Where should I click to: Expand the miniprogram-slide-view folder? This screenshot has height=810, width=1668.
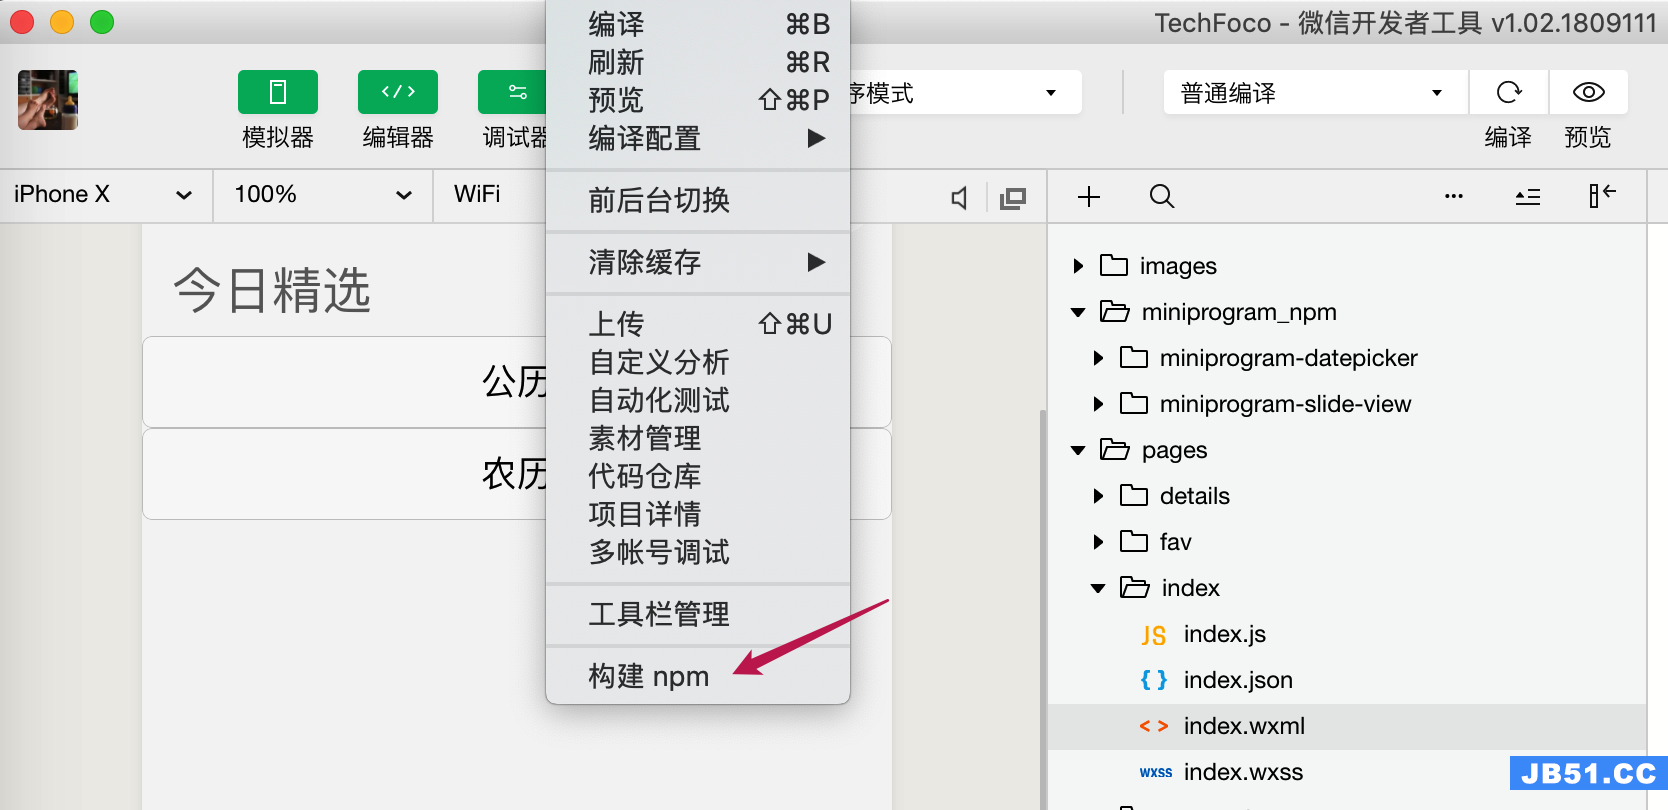click(x=1098, y=404)
